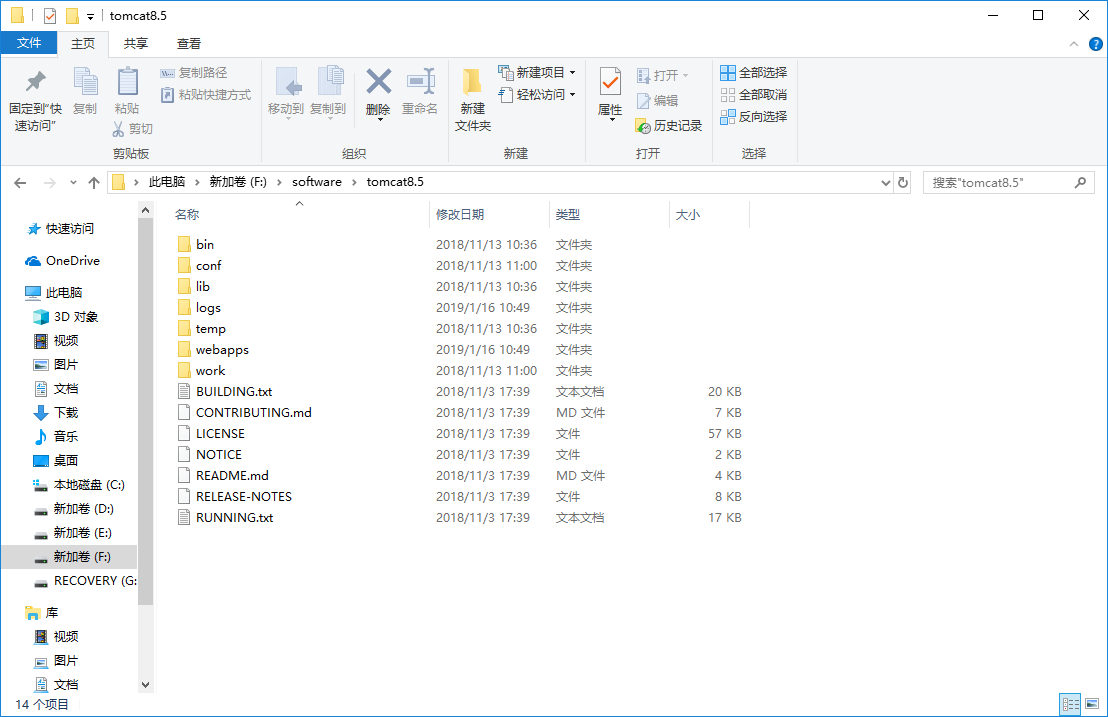Pin folder to Quick access
Viewport: 1108px width, 717px height.
point(35,100)
